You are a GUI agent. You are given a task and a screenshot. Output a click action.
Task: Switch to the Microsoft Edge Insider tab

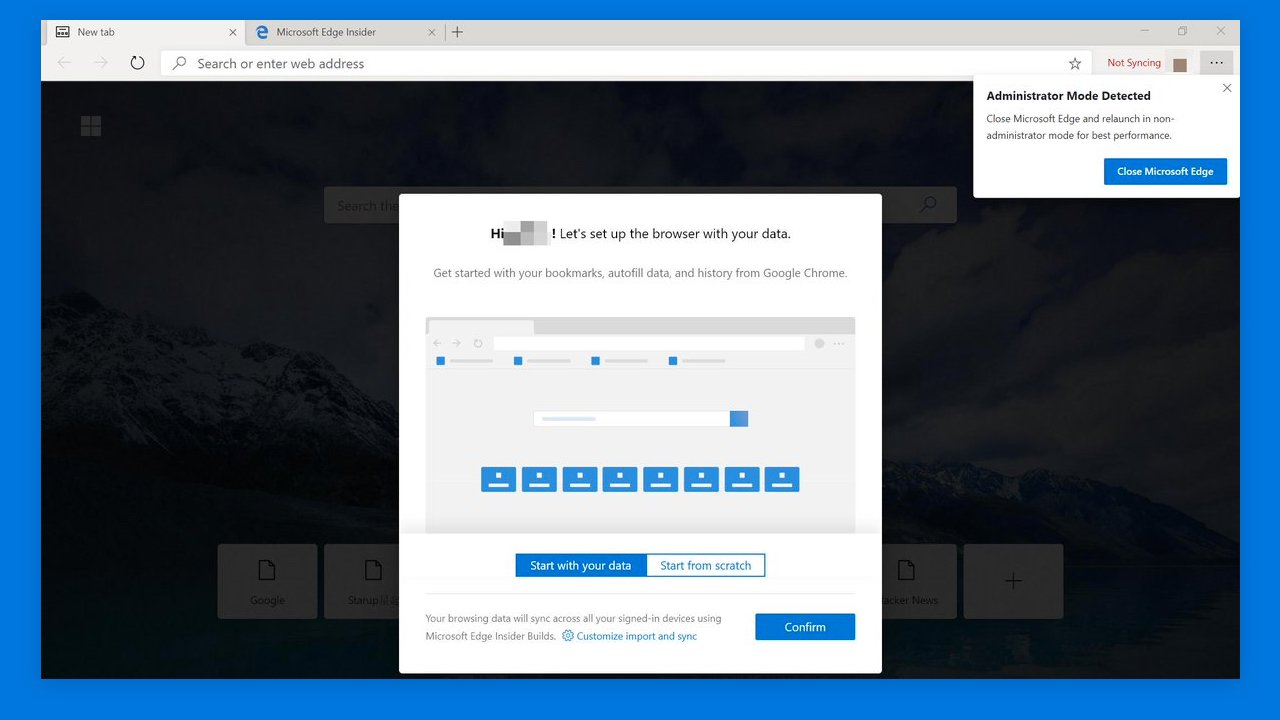point(346,32)
